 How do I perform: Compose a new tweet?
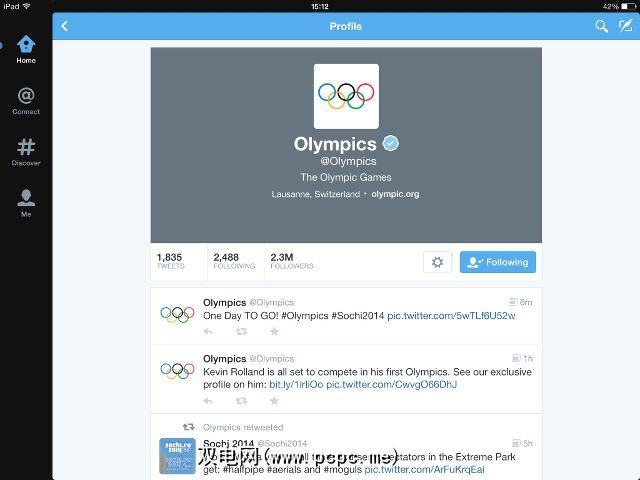[625, 26]
